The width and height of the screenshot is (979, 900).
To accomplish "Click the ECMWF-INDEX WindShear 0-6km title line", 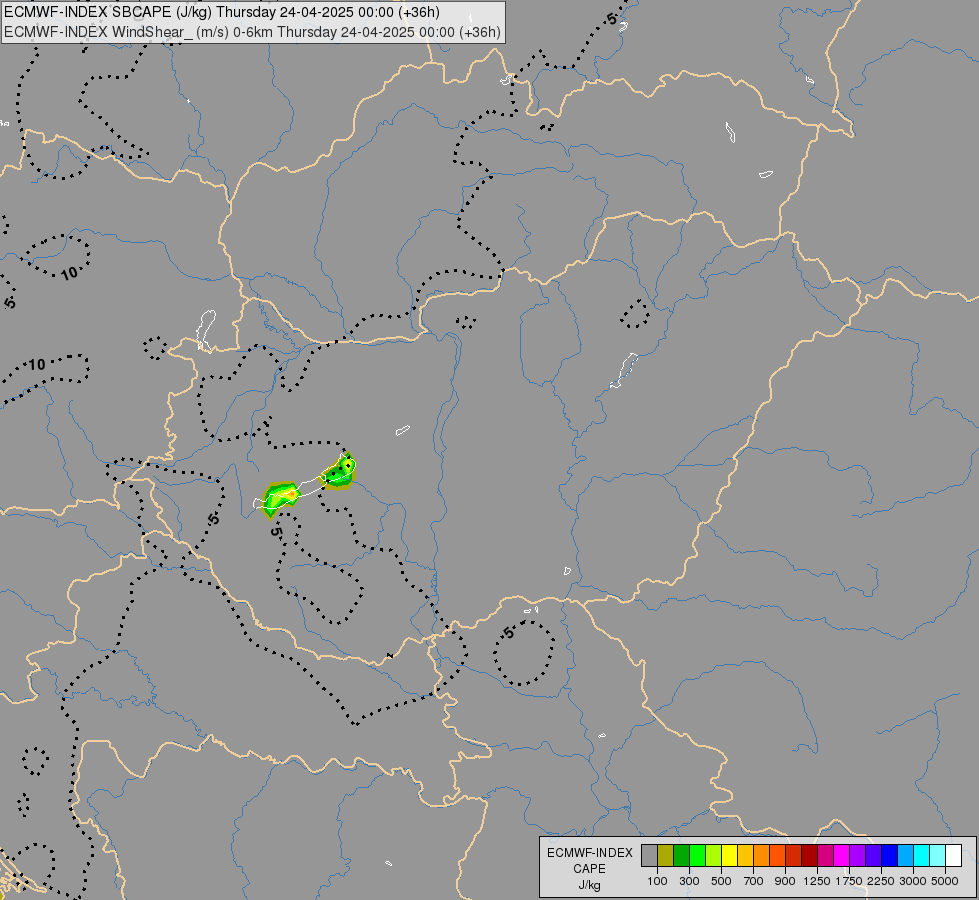I will tap(252, 32).
